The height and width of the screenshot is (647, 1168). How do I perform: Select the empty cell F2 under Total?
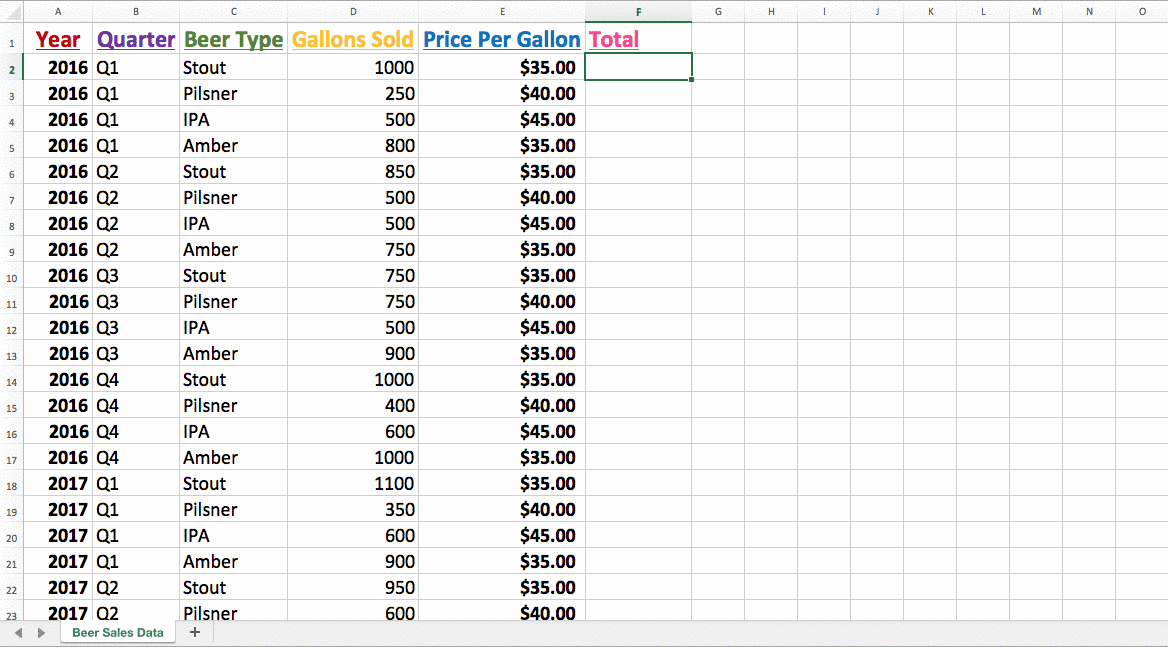click(x=638, y=67)
